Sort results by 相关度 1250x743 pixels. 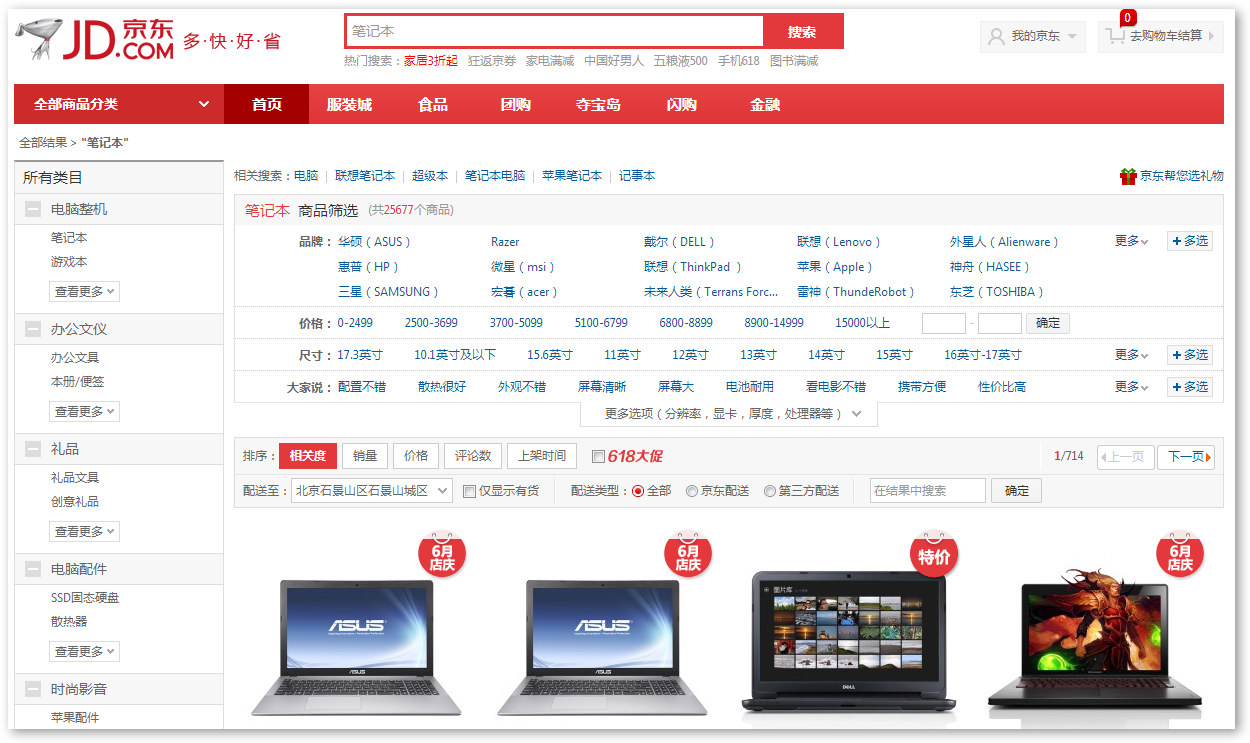coord(308,456)
